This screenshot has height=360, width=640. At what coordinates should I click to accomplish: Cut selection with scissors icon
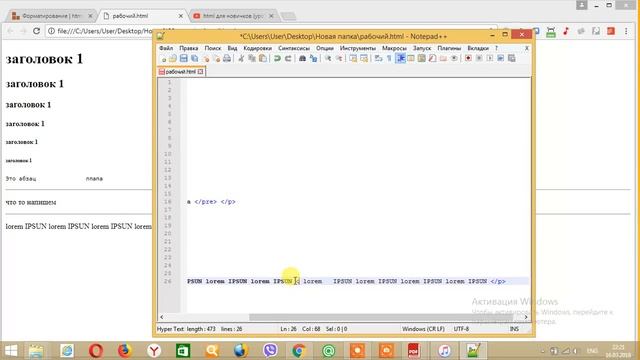(241, 58)
